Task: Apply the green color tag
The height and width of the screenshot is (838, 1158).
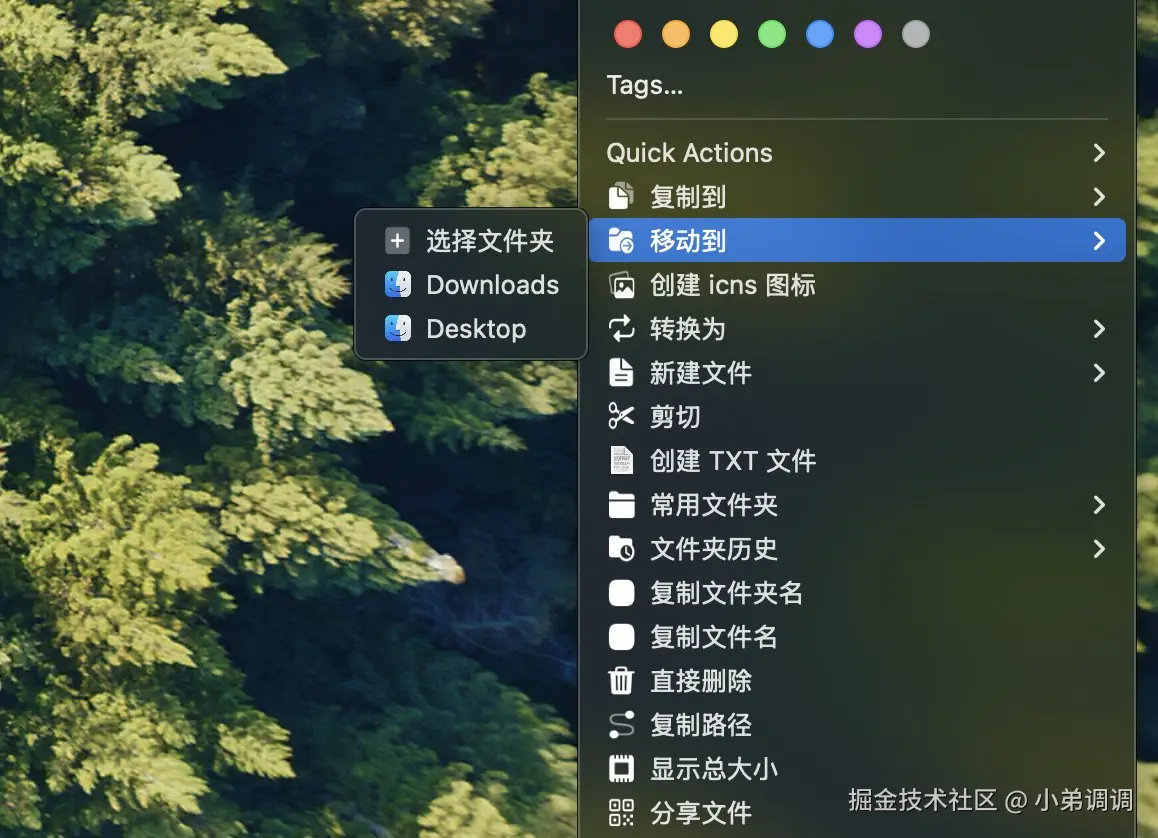Action: pyautogui.click(x=771, y=33)
